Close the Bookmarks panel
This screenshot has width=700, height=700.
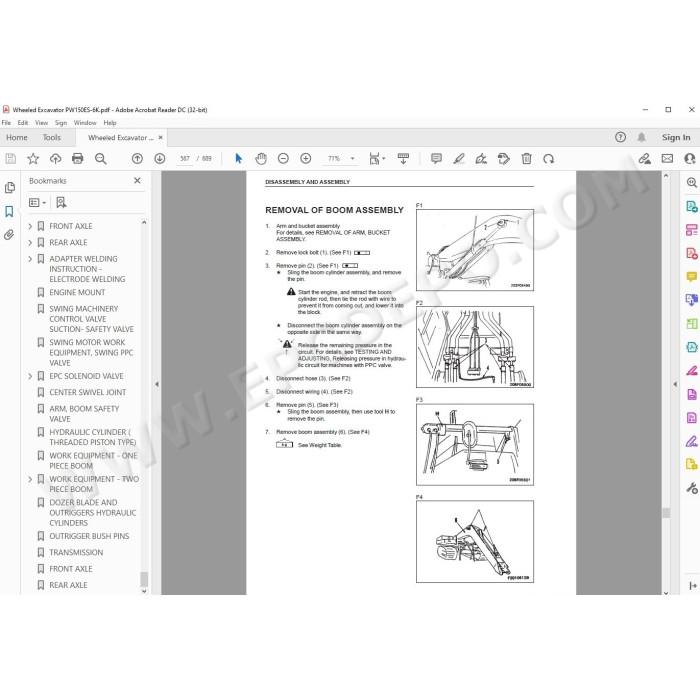tap(138, 180)
